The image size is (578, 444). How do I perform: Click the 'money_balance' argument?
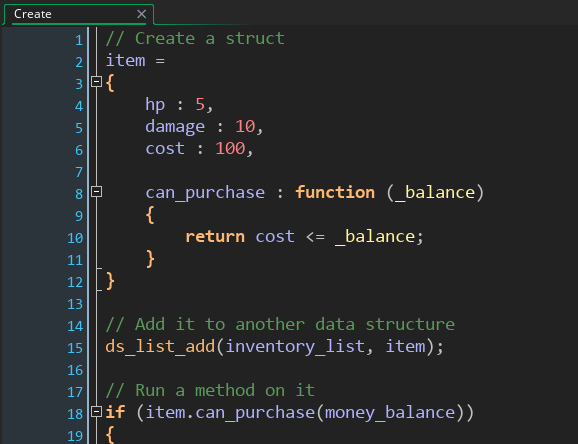pyautogui.click(x=390, y=413)
